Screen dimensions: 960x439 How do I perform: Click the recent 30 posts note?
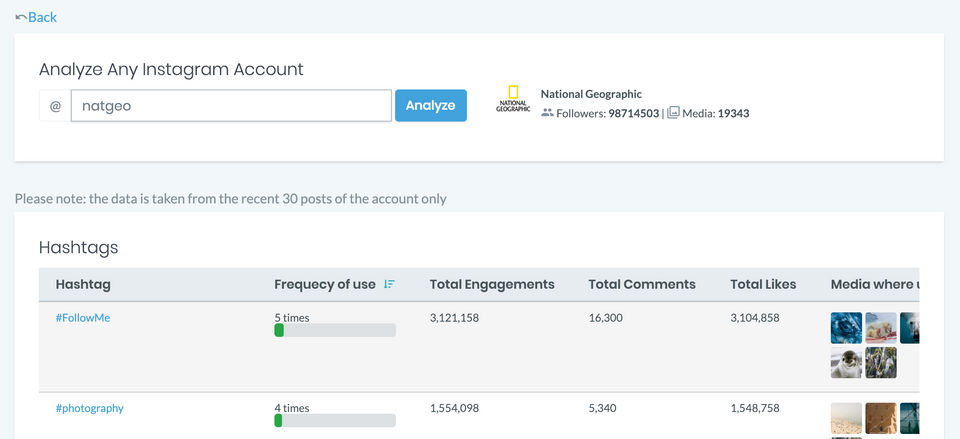point(231,199)
